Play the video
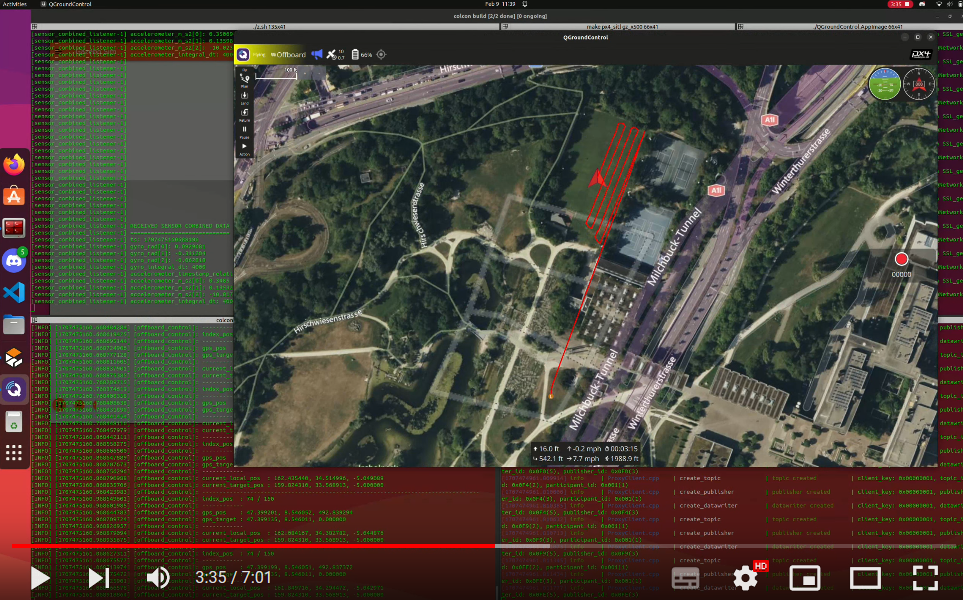This screenshot has width=963, height=600. [x=40, y=578]
